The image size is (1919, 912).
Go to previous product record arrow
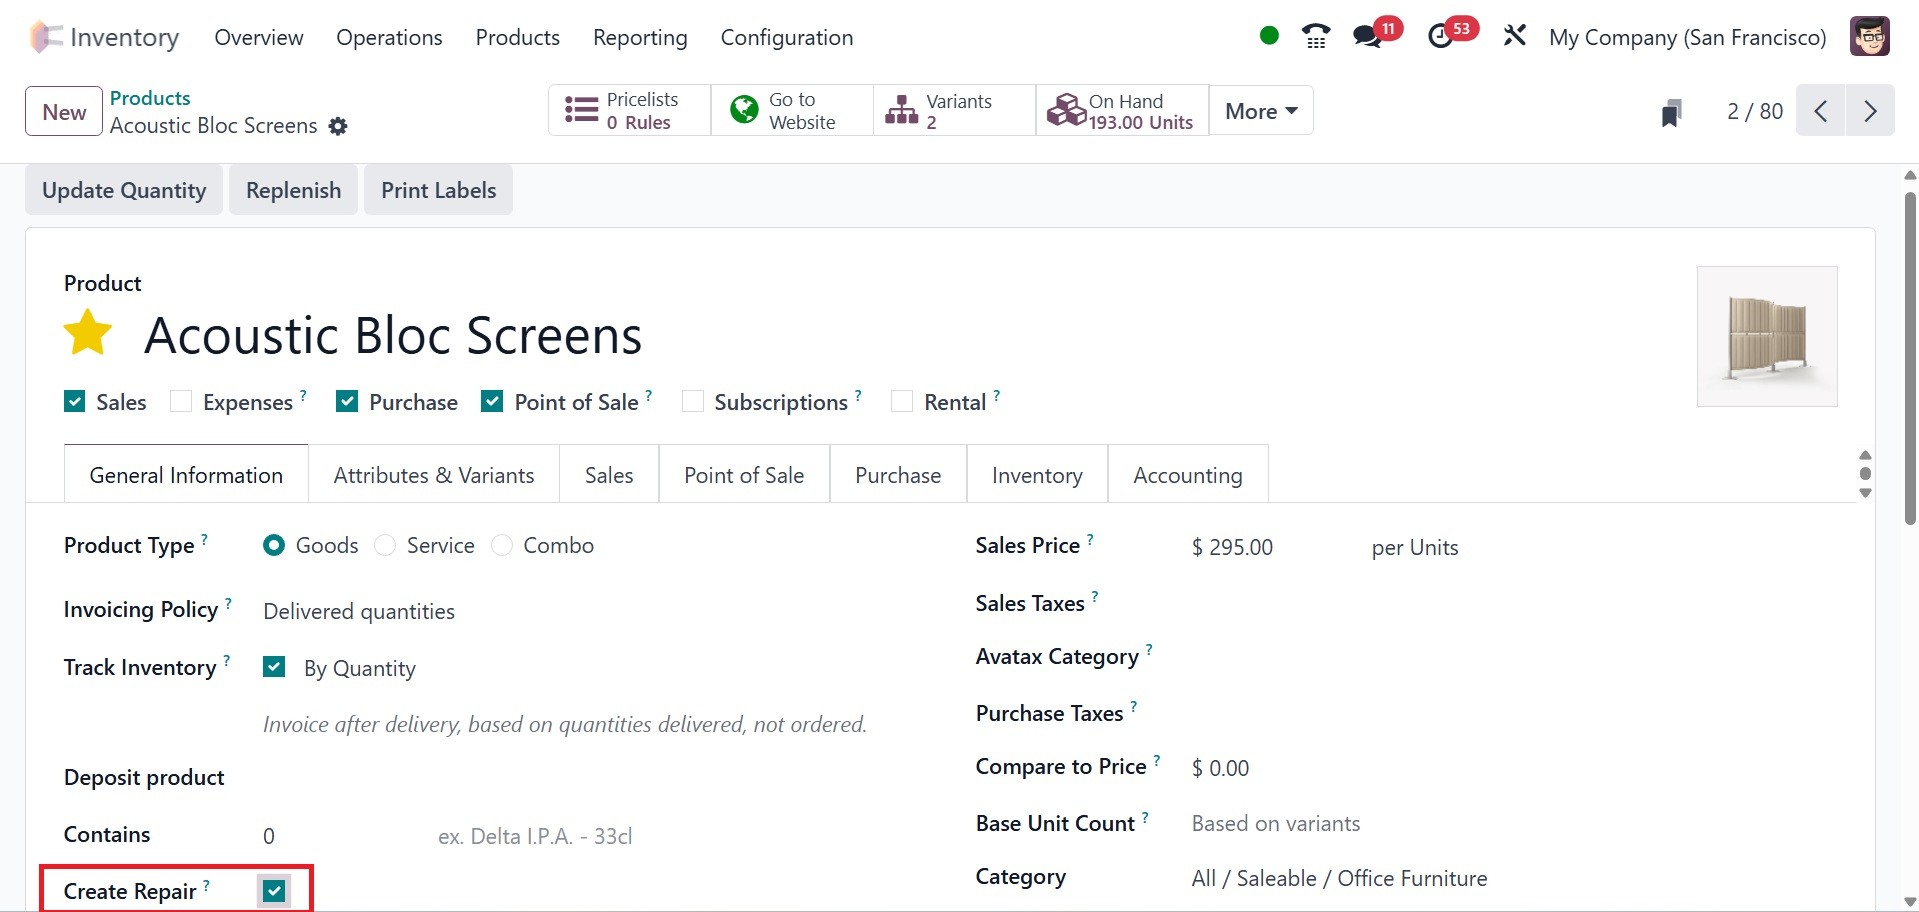pyautogui.click(x=1821, y=111)
